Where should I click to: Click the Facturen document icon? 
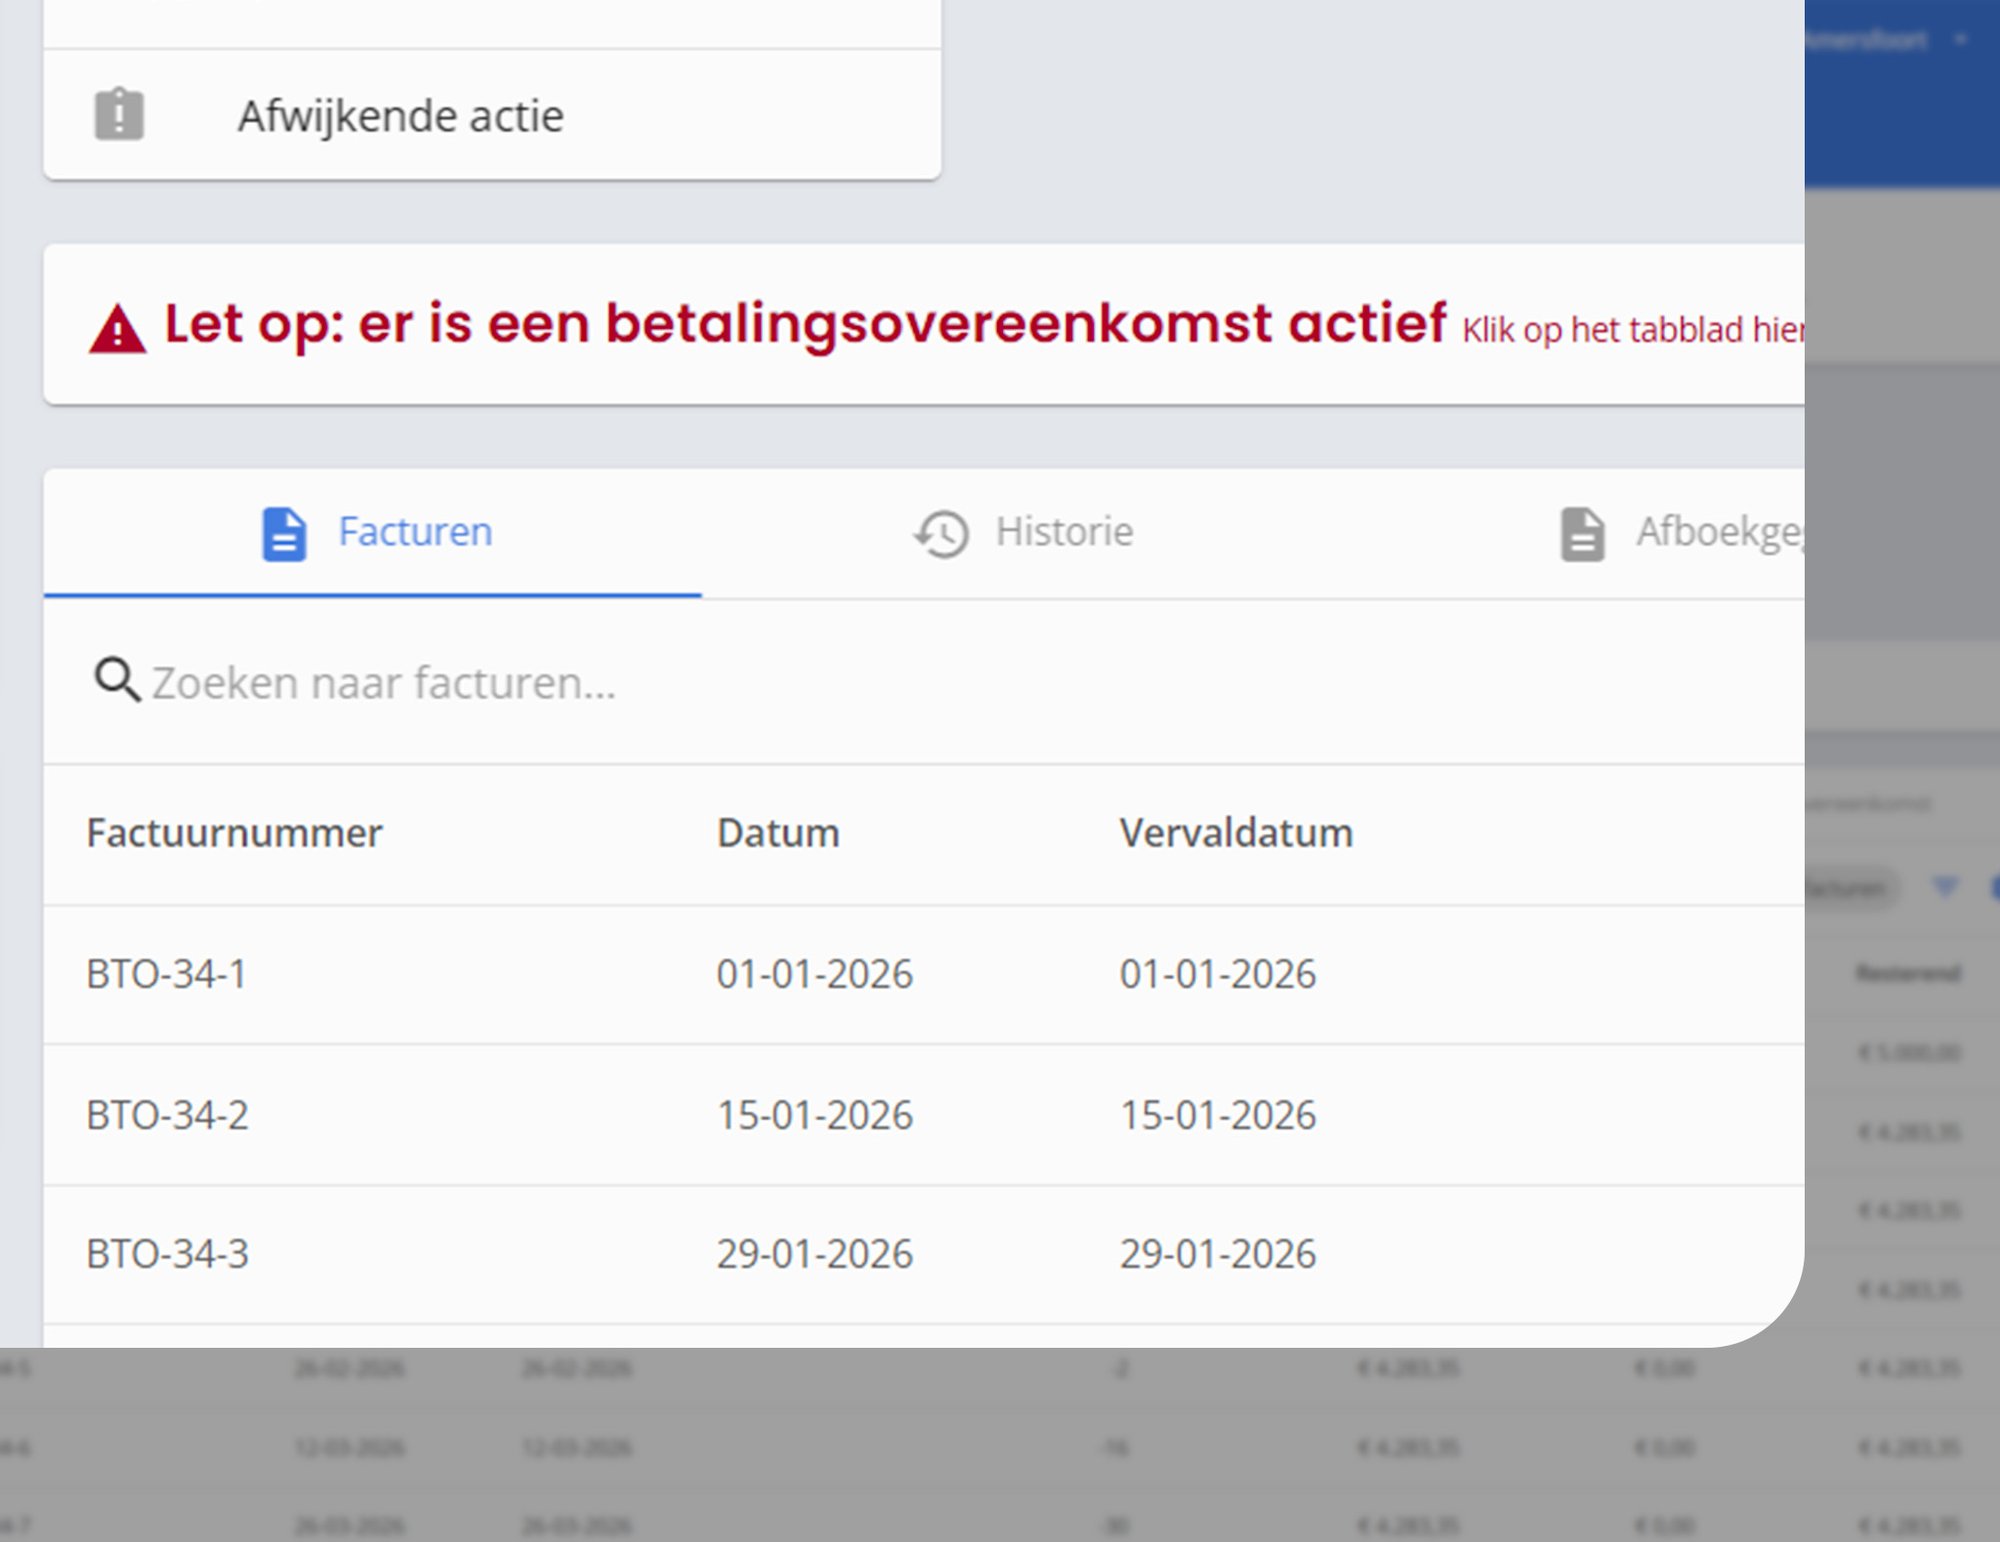coord(284,534)
